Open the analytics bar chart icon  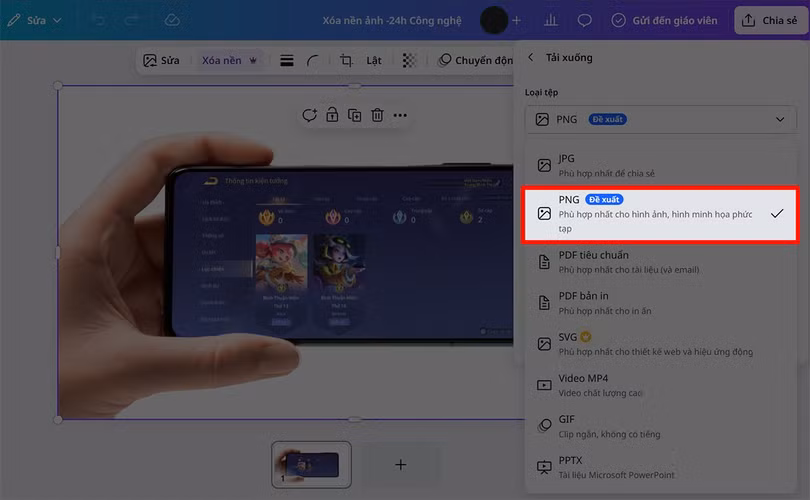pyautogui.click(x=551, y=20)
